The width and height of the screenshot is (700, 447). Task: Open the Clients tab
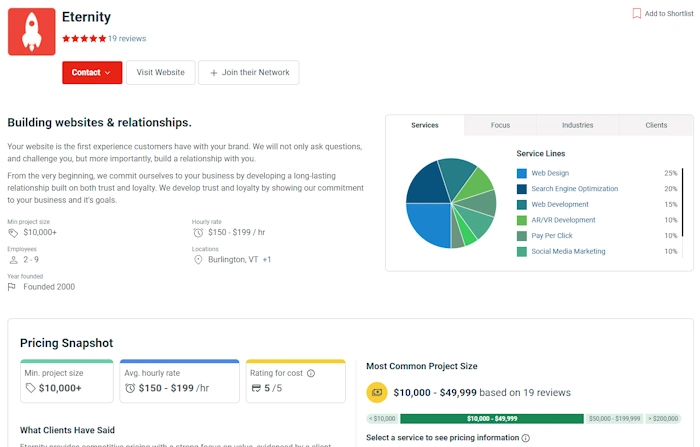tap(656, 125)
